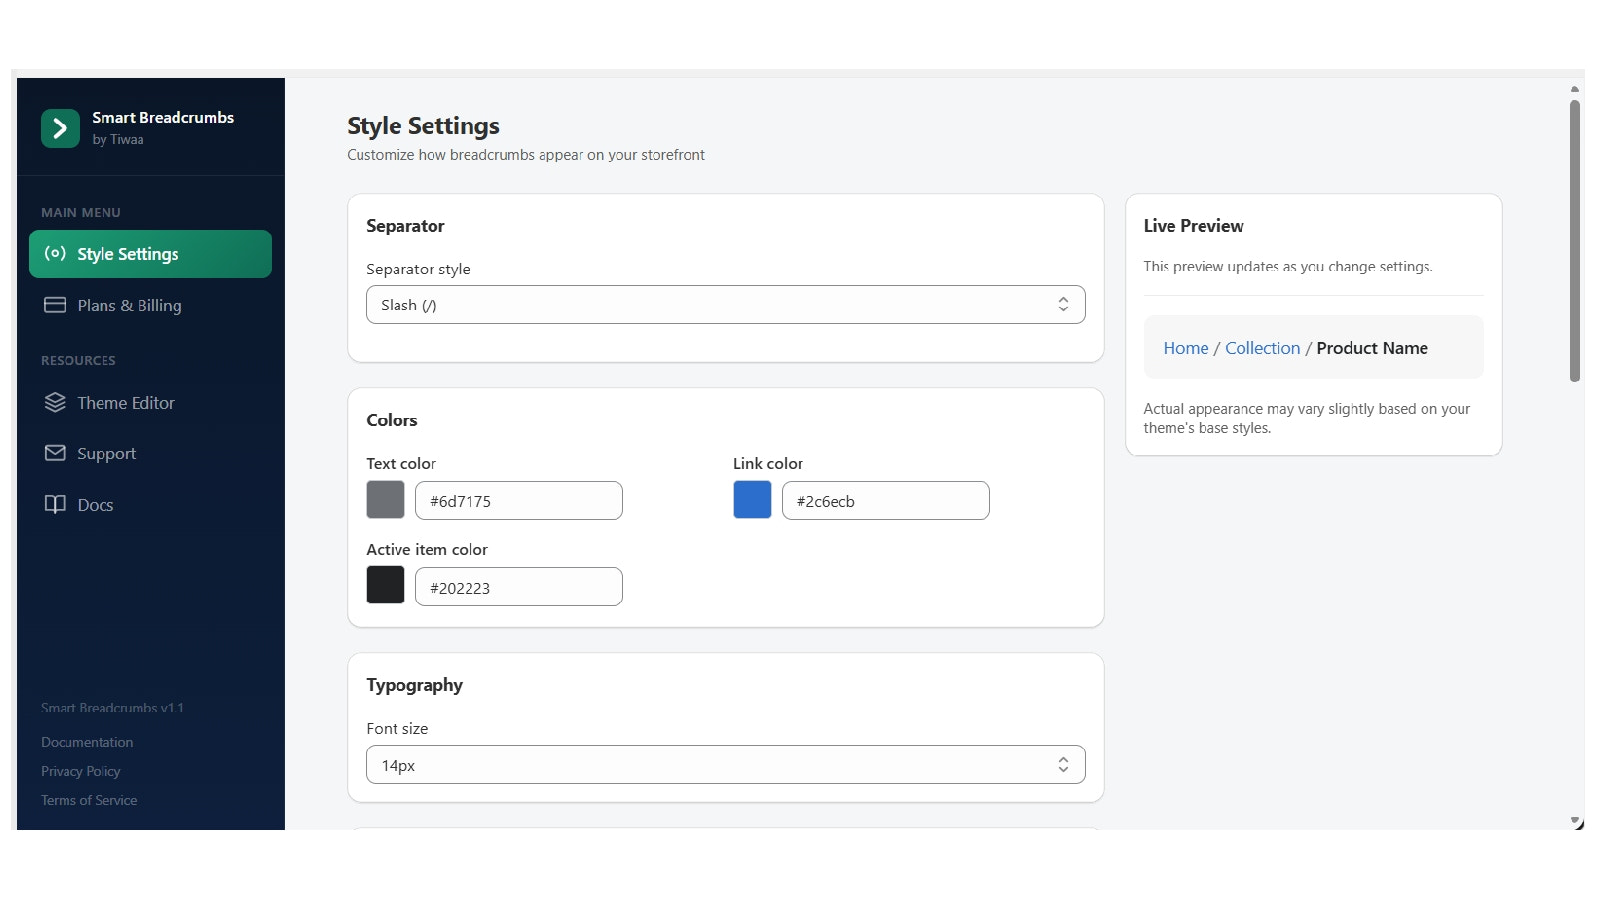1600x900 pixels.
Task: Click the Link color blue swatch
Action: point(752,500)
